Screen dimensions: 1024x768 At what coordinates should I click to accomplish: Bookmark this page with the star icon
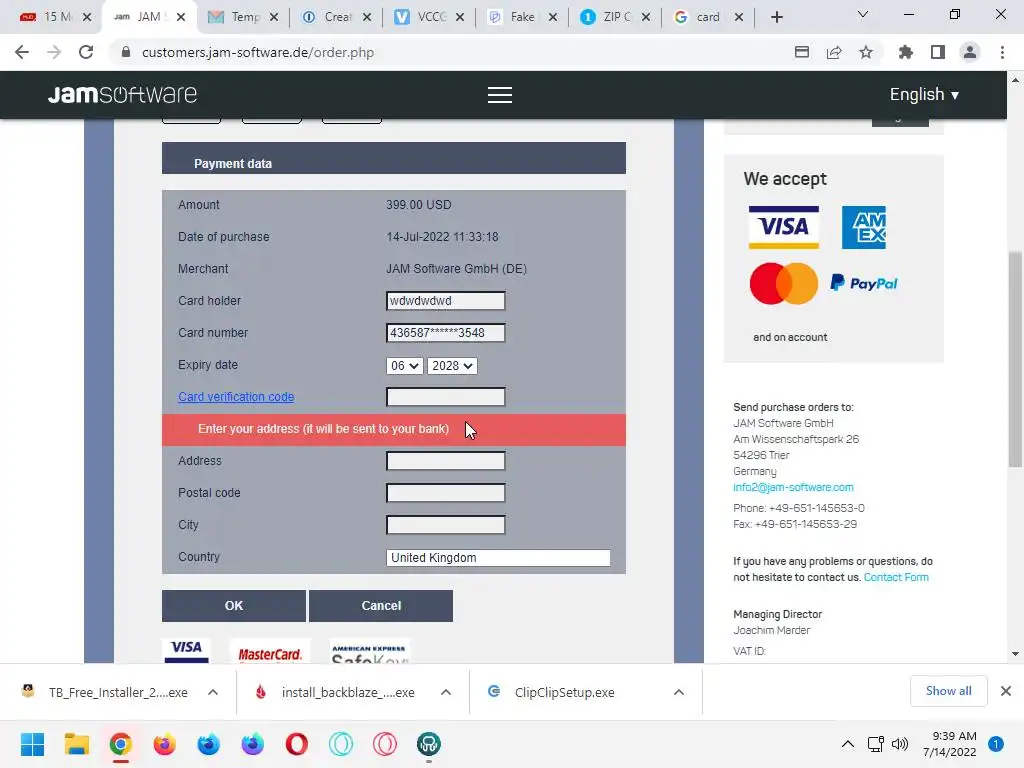(x=865, y=52)
